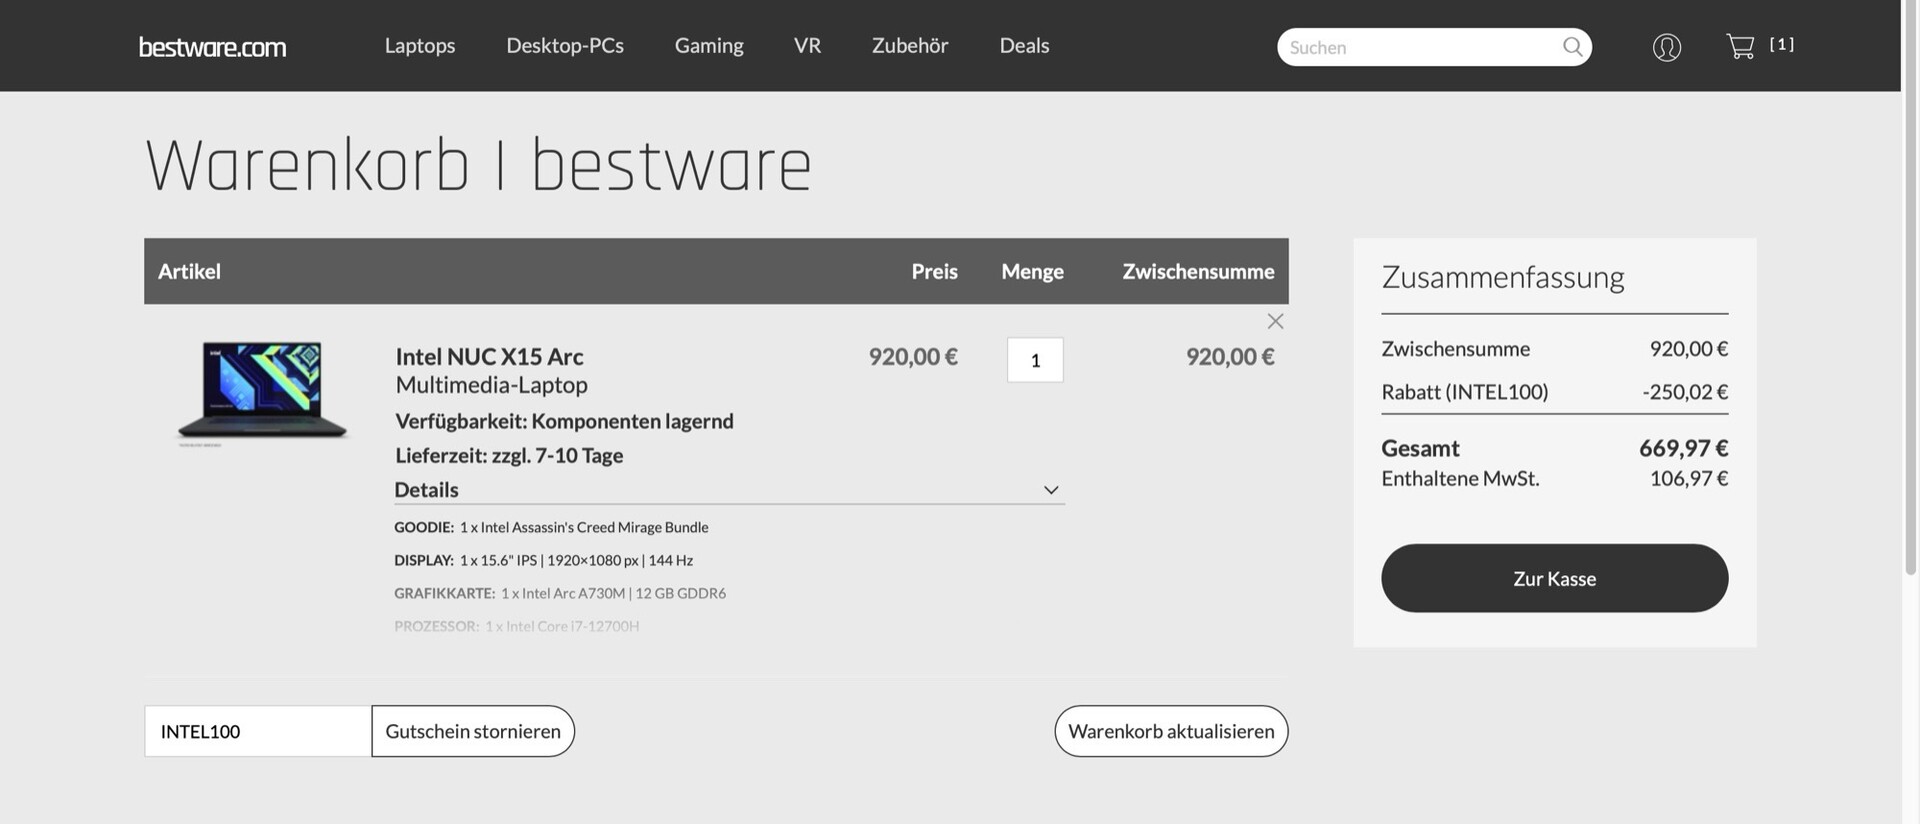Click the Warenkorb | bestware page title

478,165
